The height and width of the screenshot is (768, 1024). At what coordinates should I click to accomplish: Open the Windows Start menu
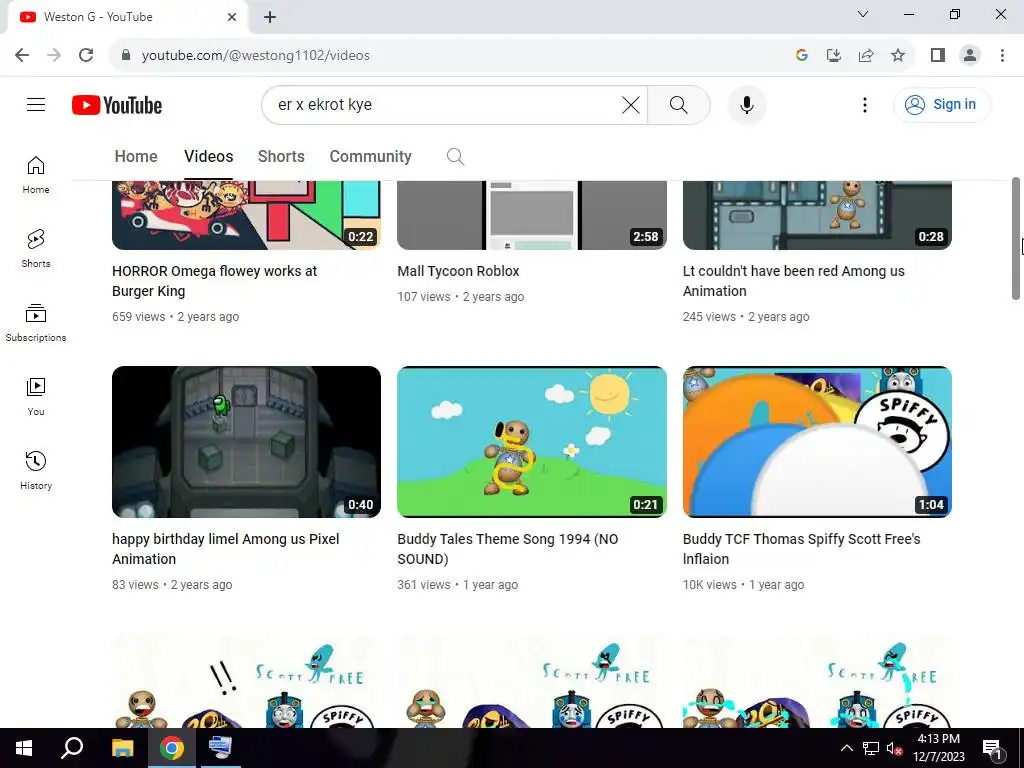coord(24,748)
